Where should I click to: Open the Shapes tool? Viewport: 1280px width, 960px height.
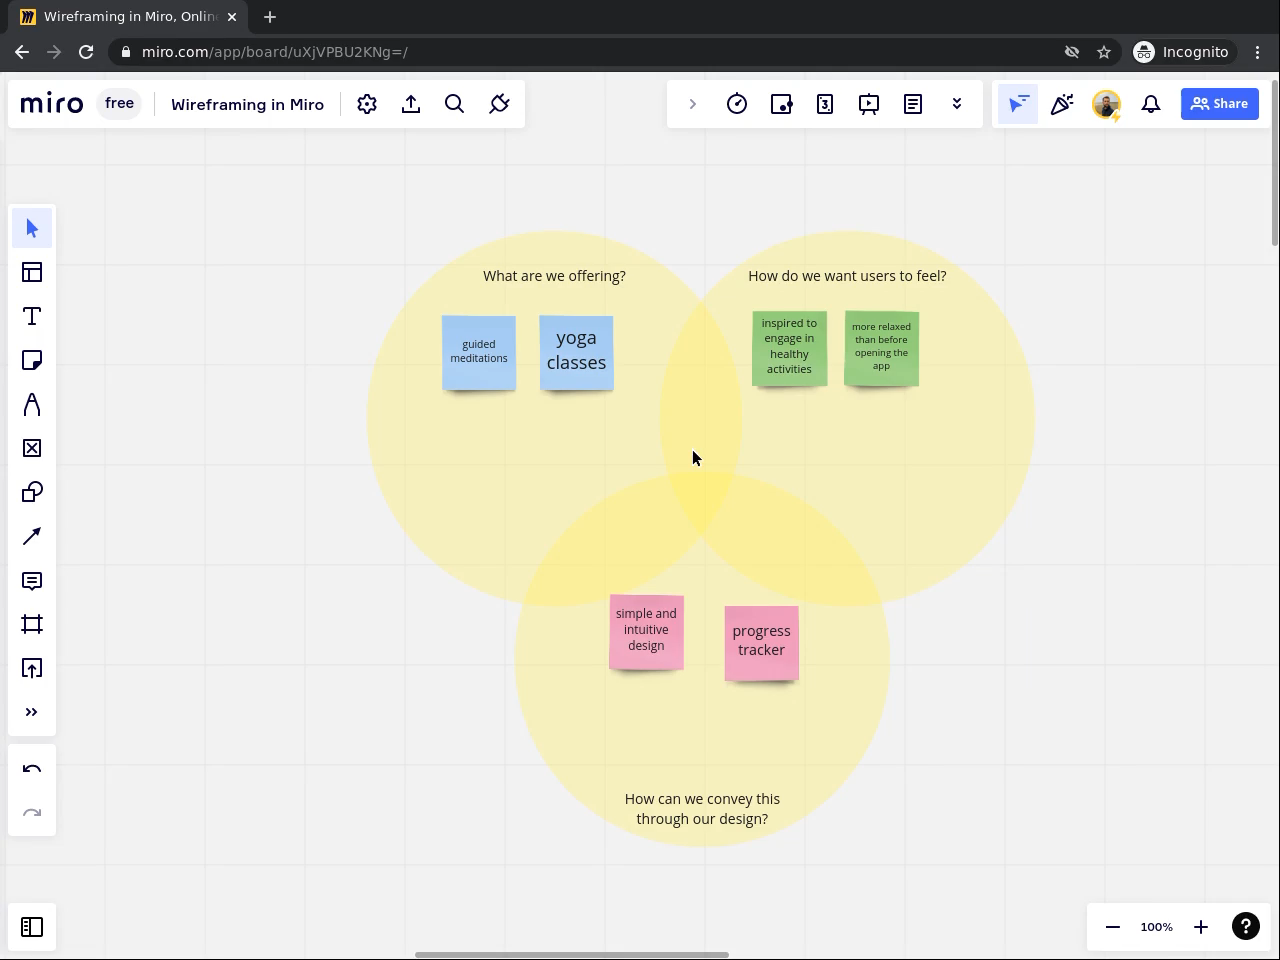pyautogui.click(x=32, y=493)
